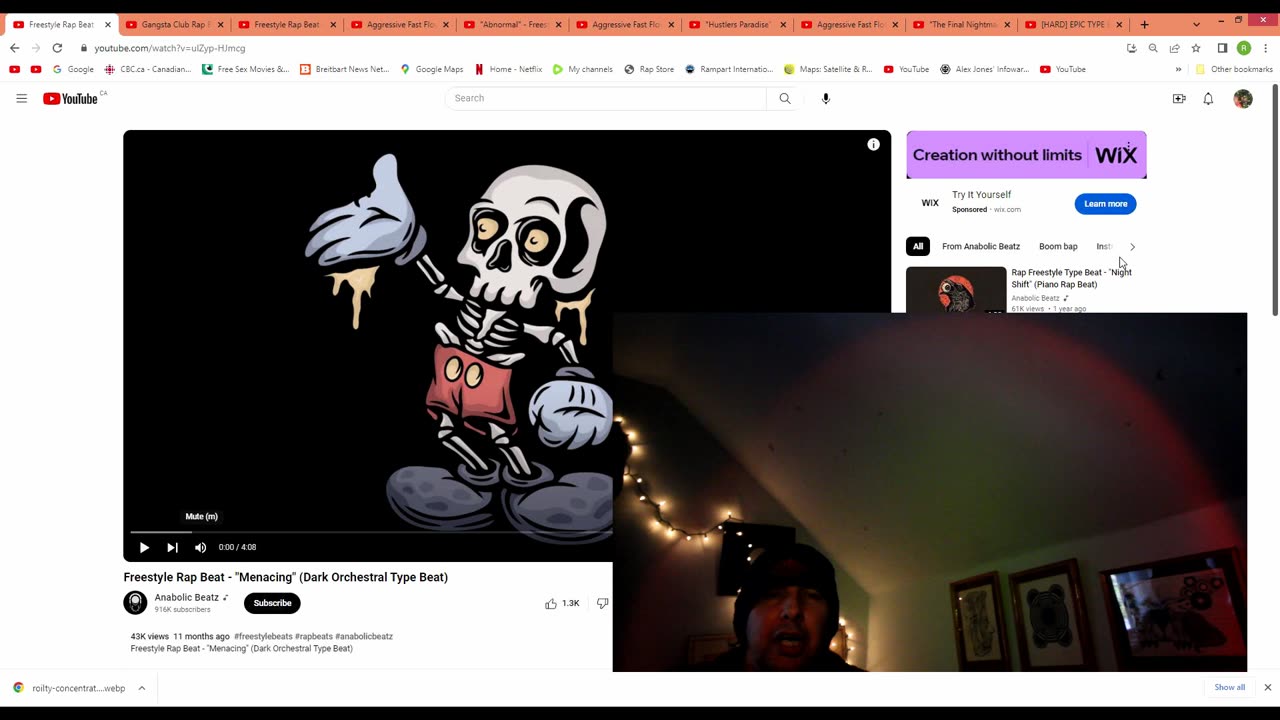Open the tab search dropdown chevron
Screen dimensions: 1280x720
[1196, 24]
